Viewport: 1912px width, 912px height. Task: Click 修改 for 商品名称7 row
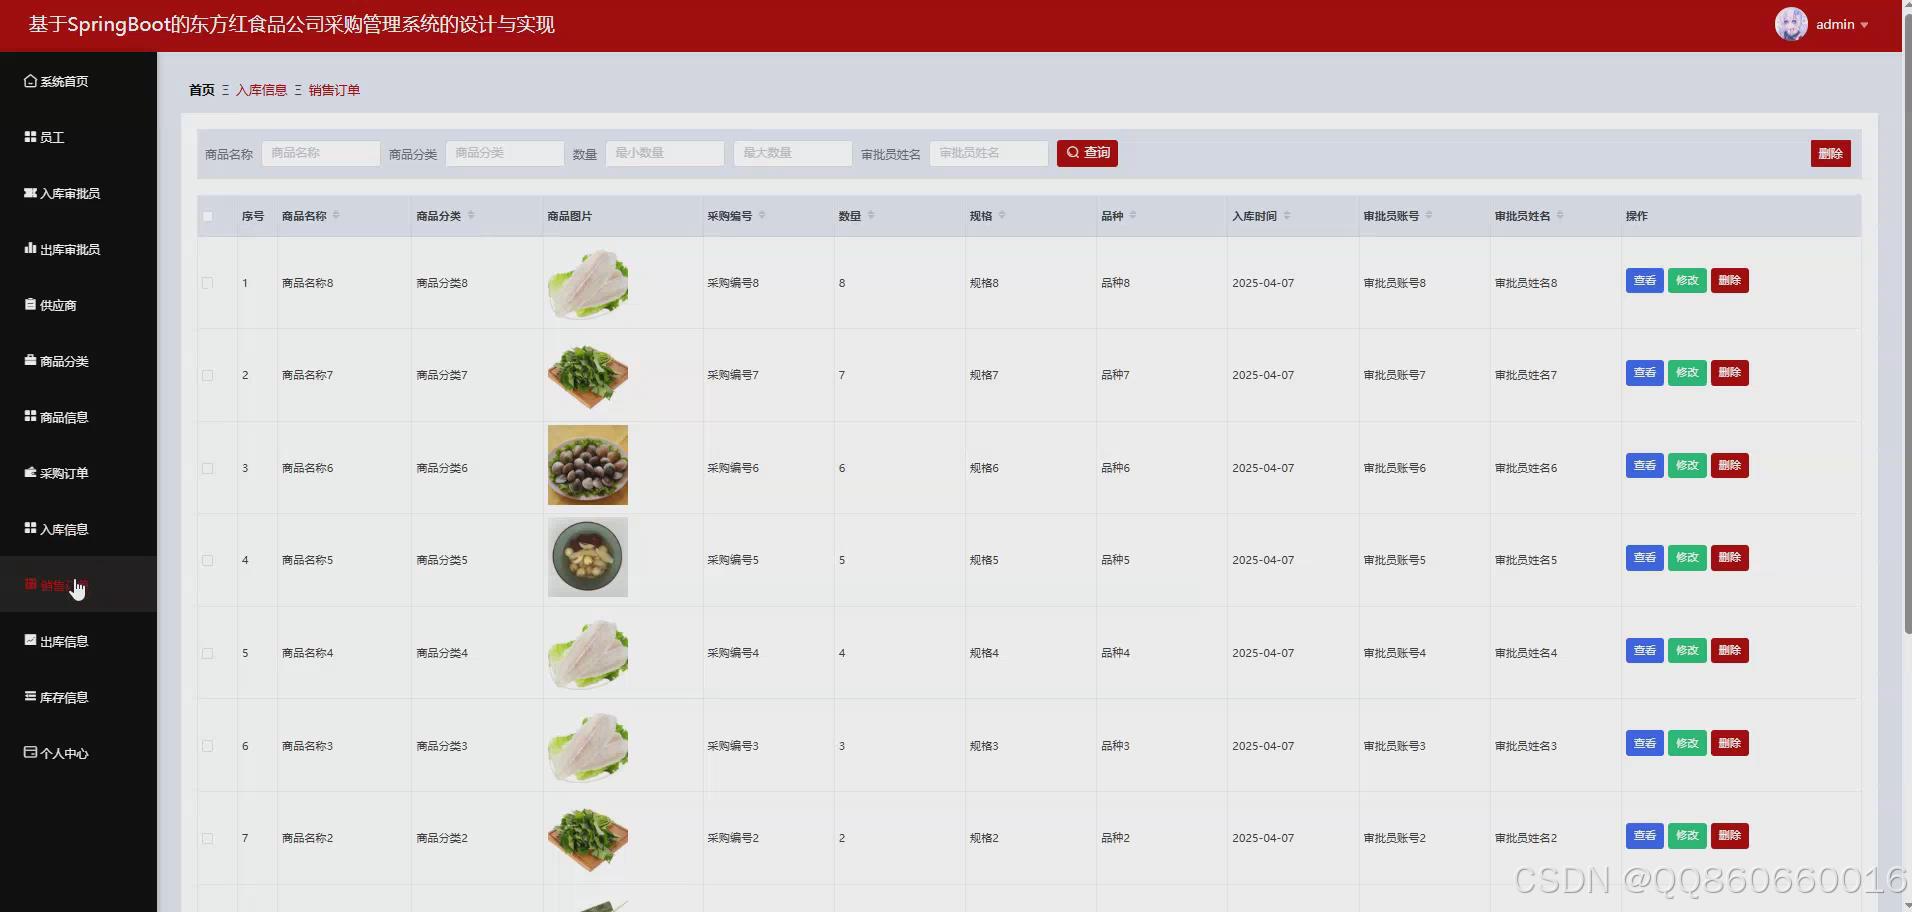pos(1687,372)
